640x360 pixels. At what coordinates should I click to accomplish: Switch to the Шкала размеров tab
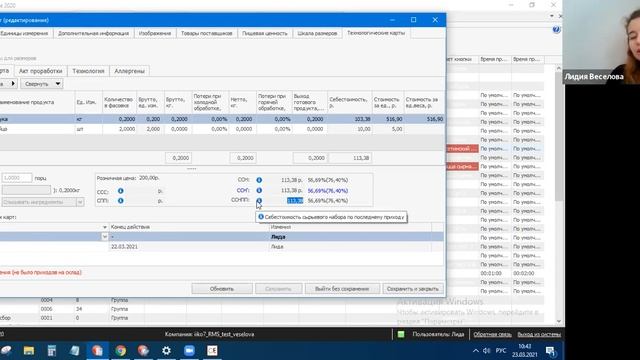[317, 33]
